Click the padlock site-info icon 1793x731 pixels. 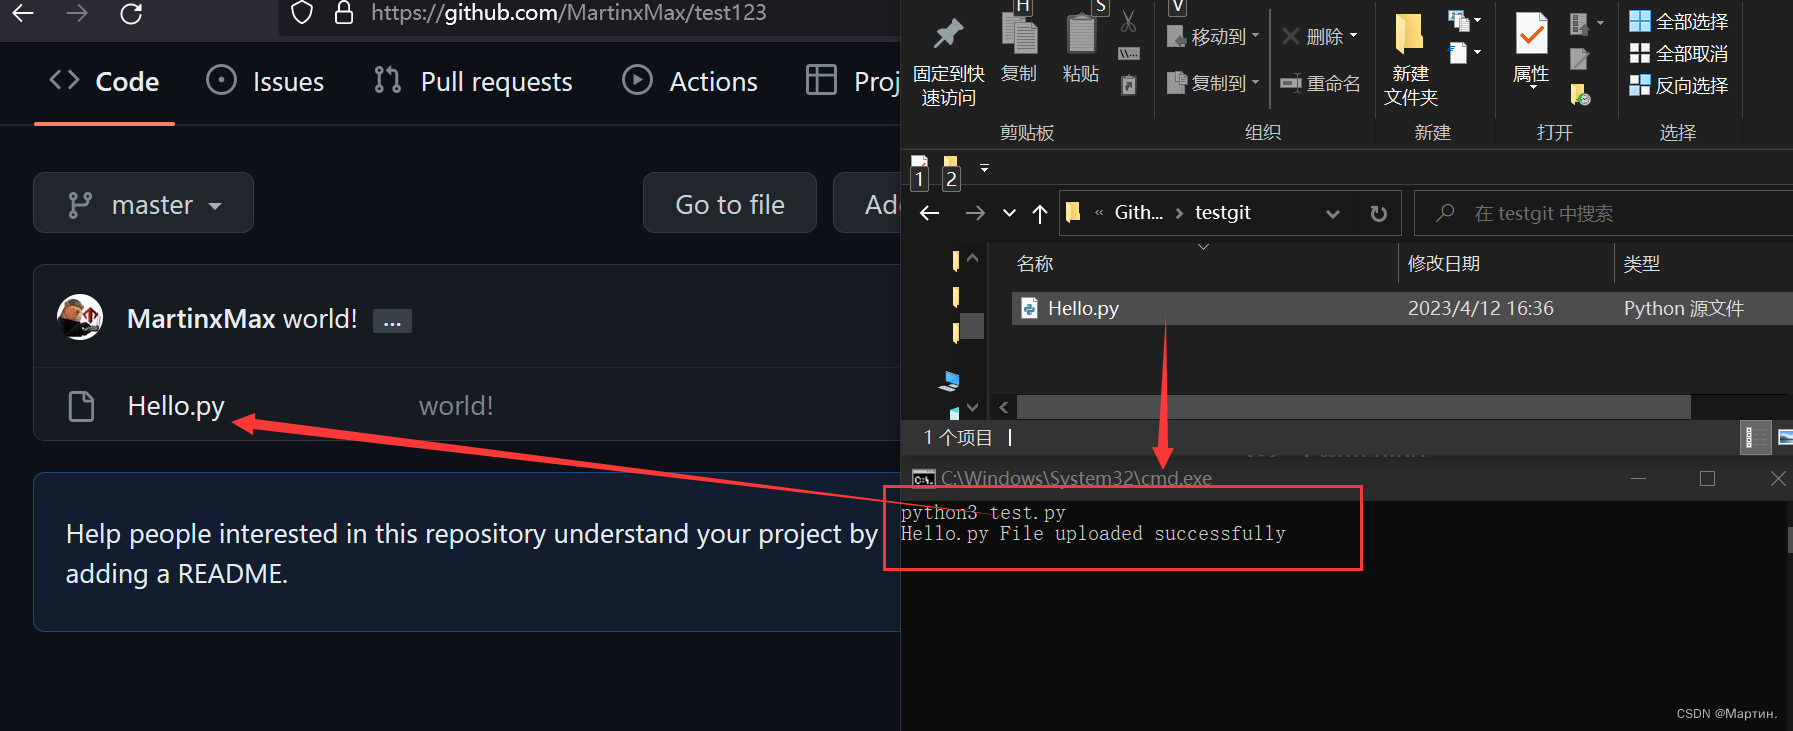(x=344, y=12)
